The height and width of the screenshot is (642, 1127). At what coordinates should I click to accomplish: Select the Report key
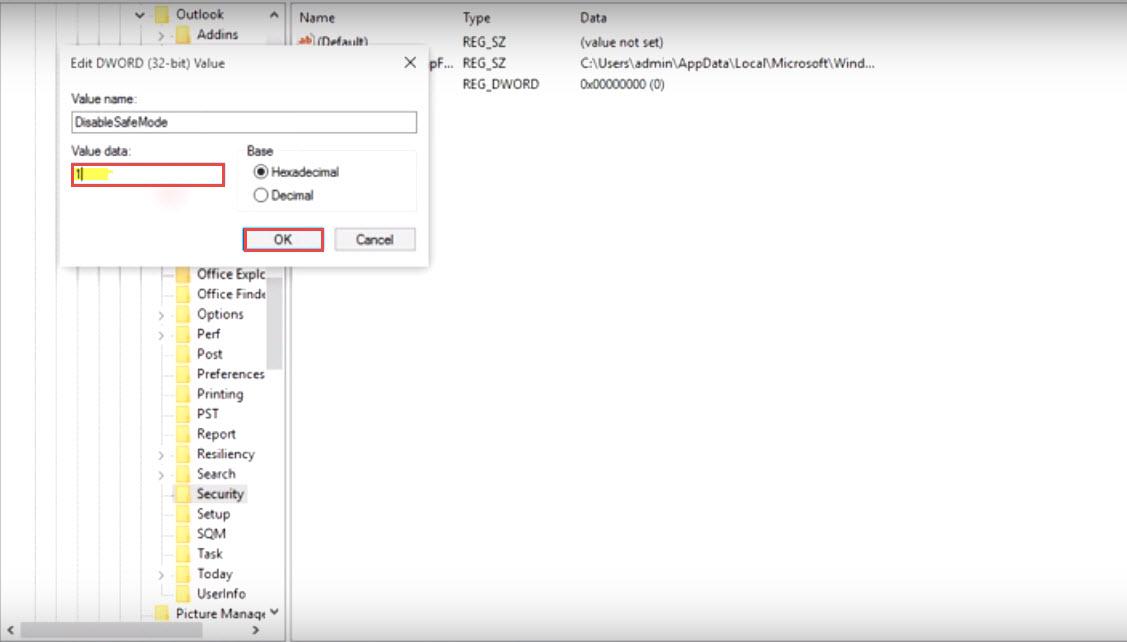tap(216, 434)
